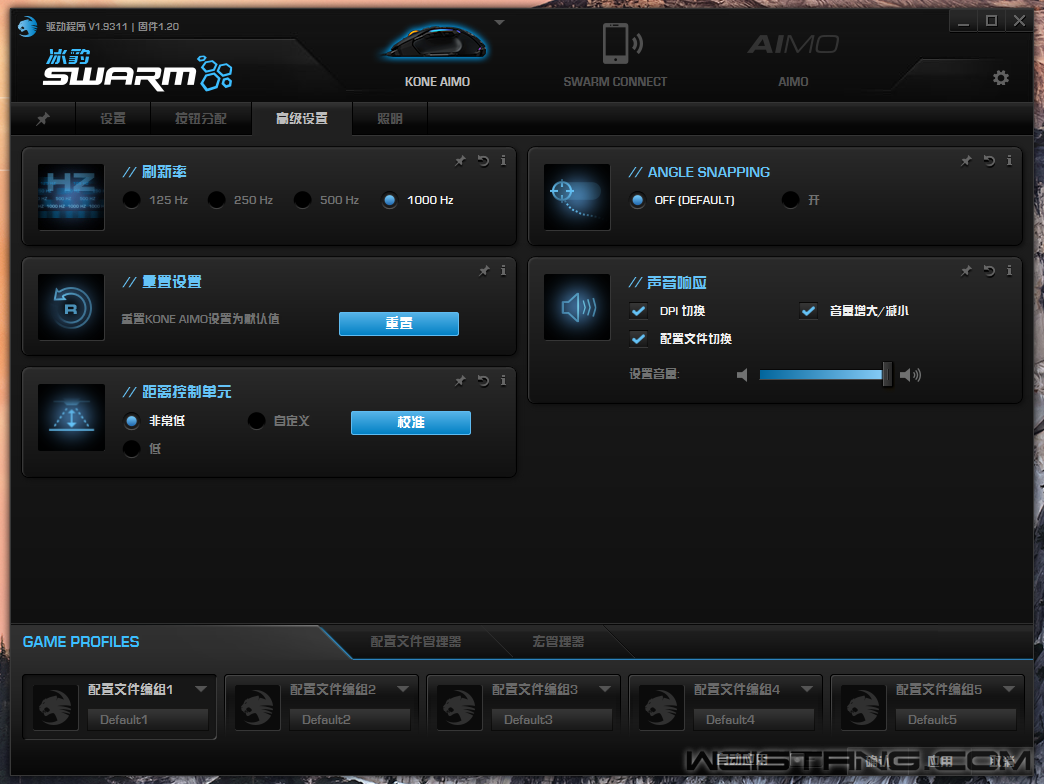This screenshot has width=1044, height=784.
Task: Pin the 刷新率 polling rate panel
Action: click(x=460, y=160)
